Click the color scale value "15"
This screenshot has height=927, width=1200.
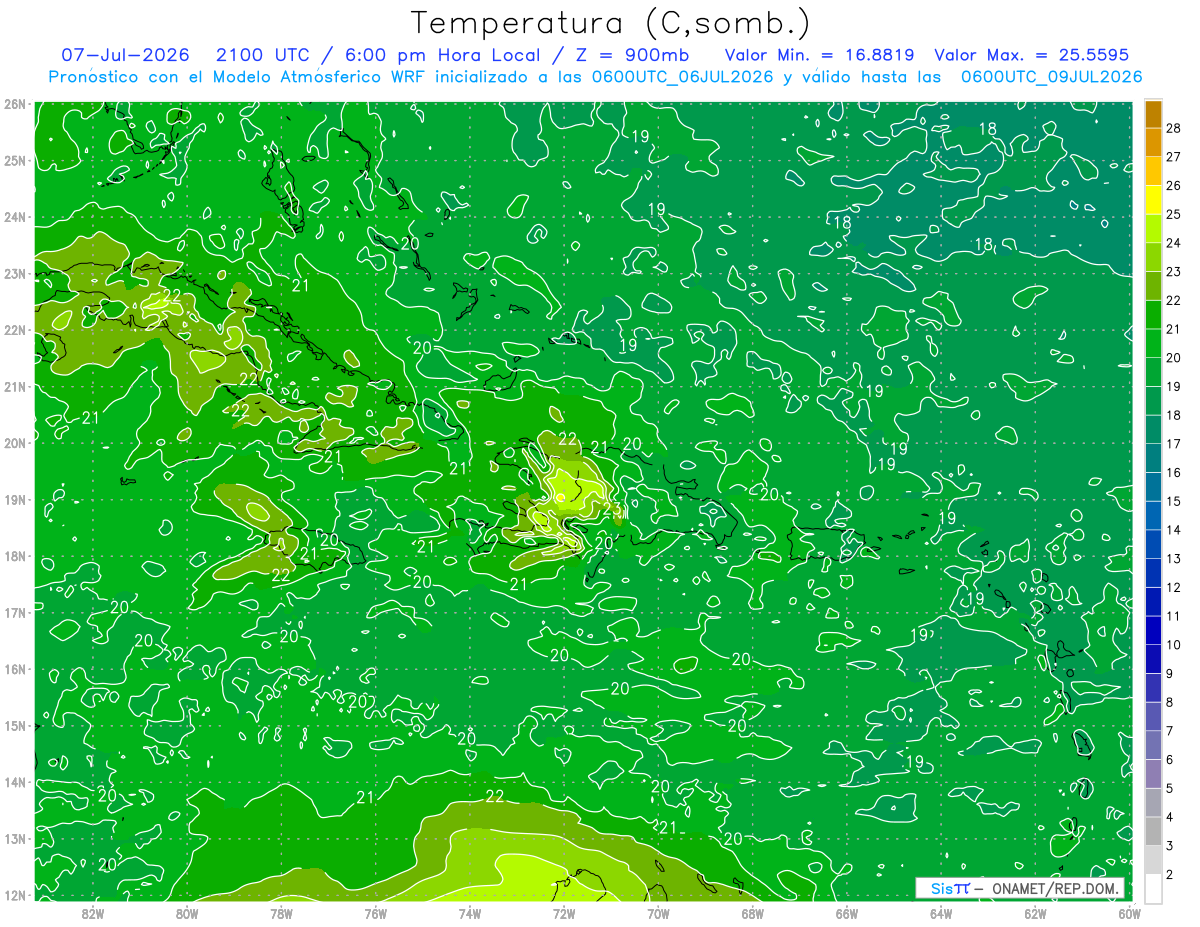tap(1174, 501)
